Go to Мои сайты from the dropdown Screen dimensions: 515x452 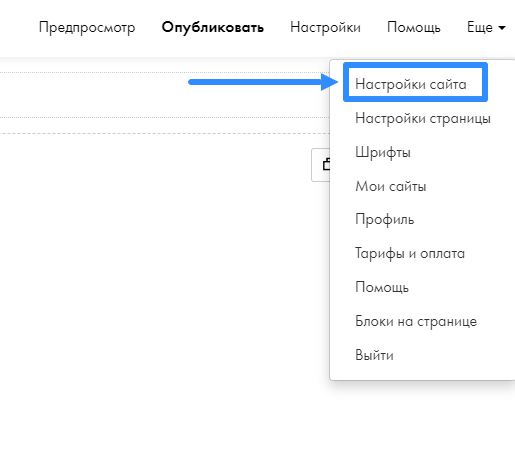[391, 186]
